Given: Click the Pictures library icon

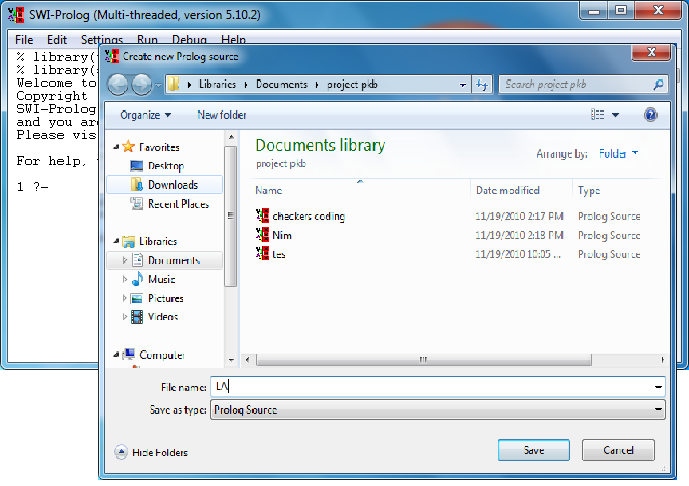Looking at the screenshot, I should click(x=137, y=298).
